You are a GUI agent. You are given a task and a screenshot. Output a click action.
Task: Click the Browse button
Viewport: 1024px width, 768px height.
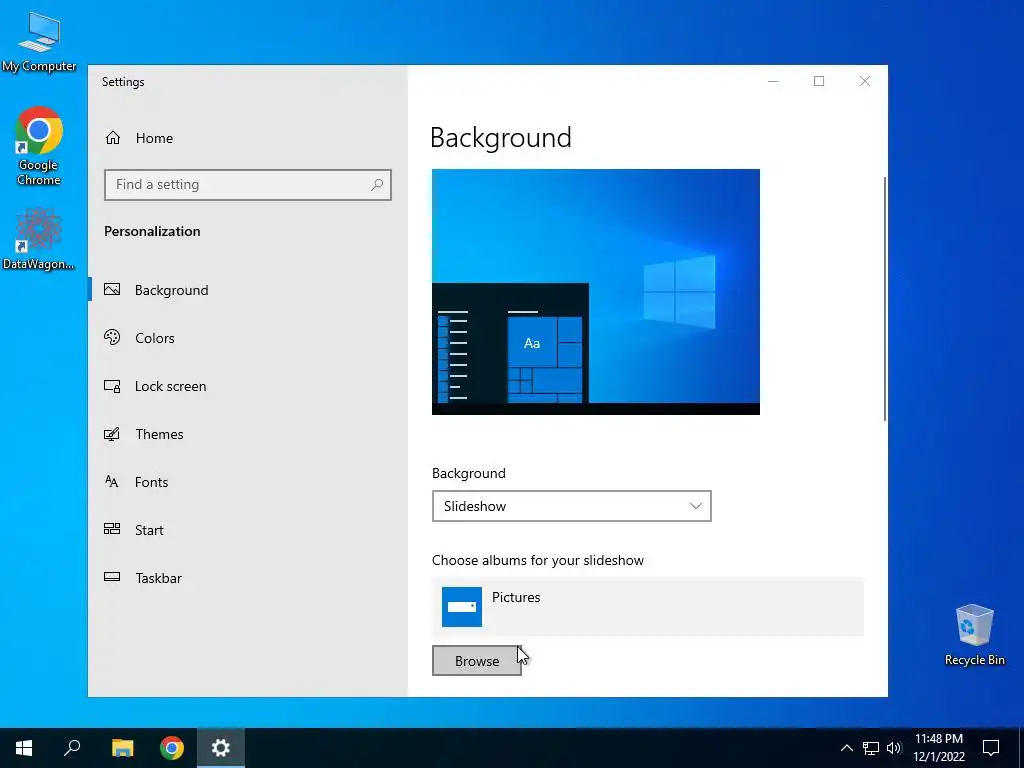pos(477,661)
